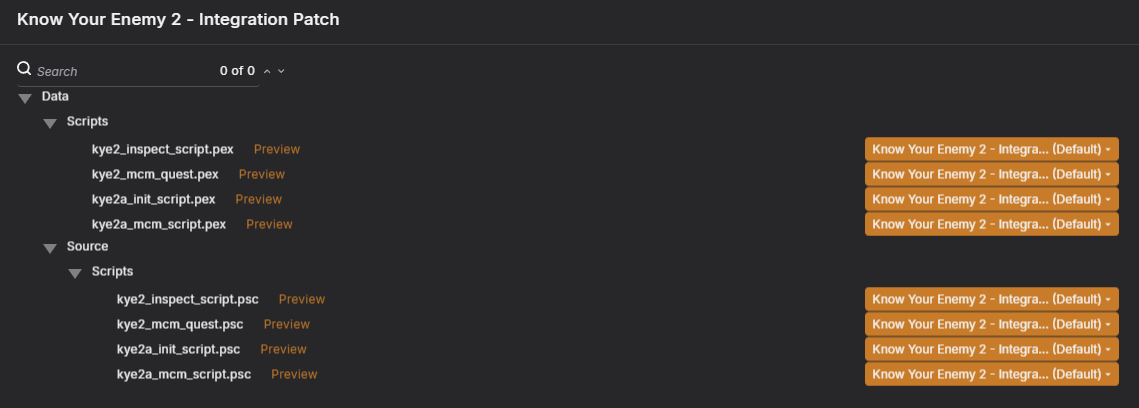Screen dimensions: 1139x408
Task: Open provider dropdown for kye2a_mcm_script.psc
Action: point(992,374)
